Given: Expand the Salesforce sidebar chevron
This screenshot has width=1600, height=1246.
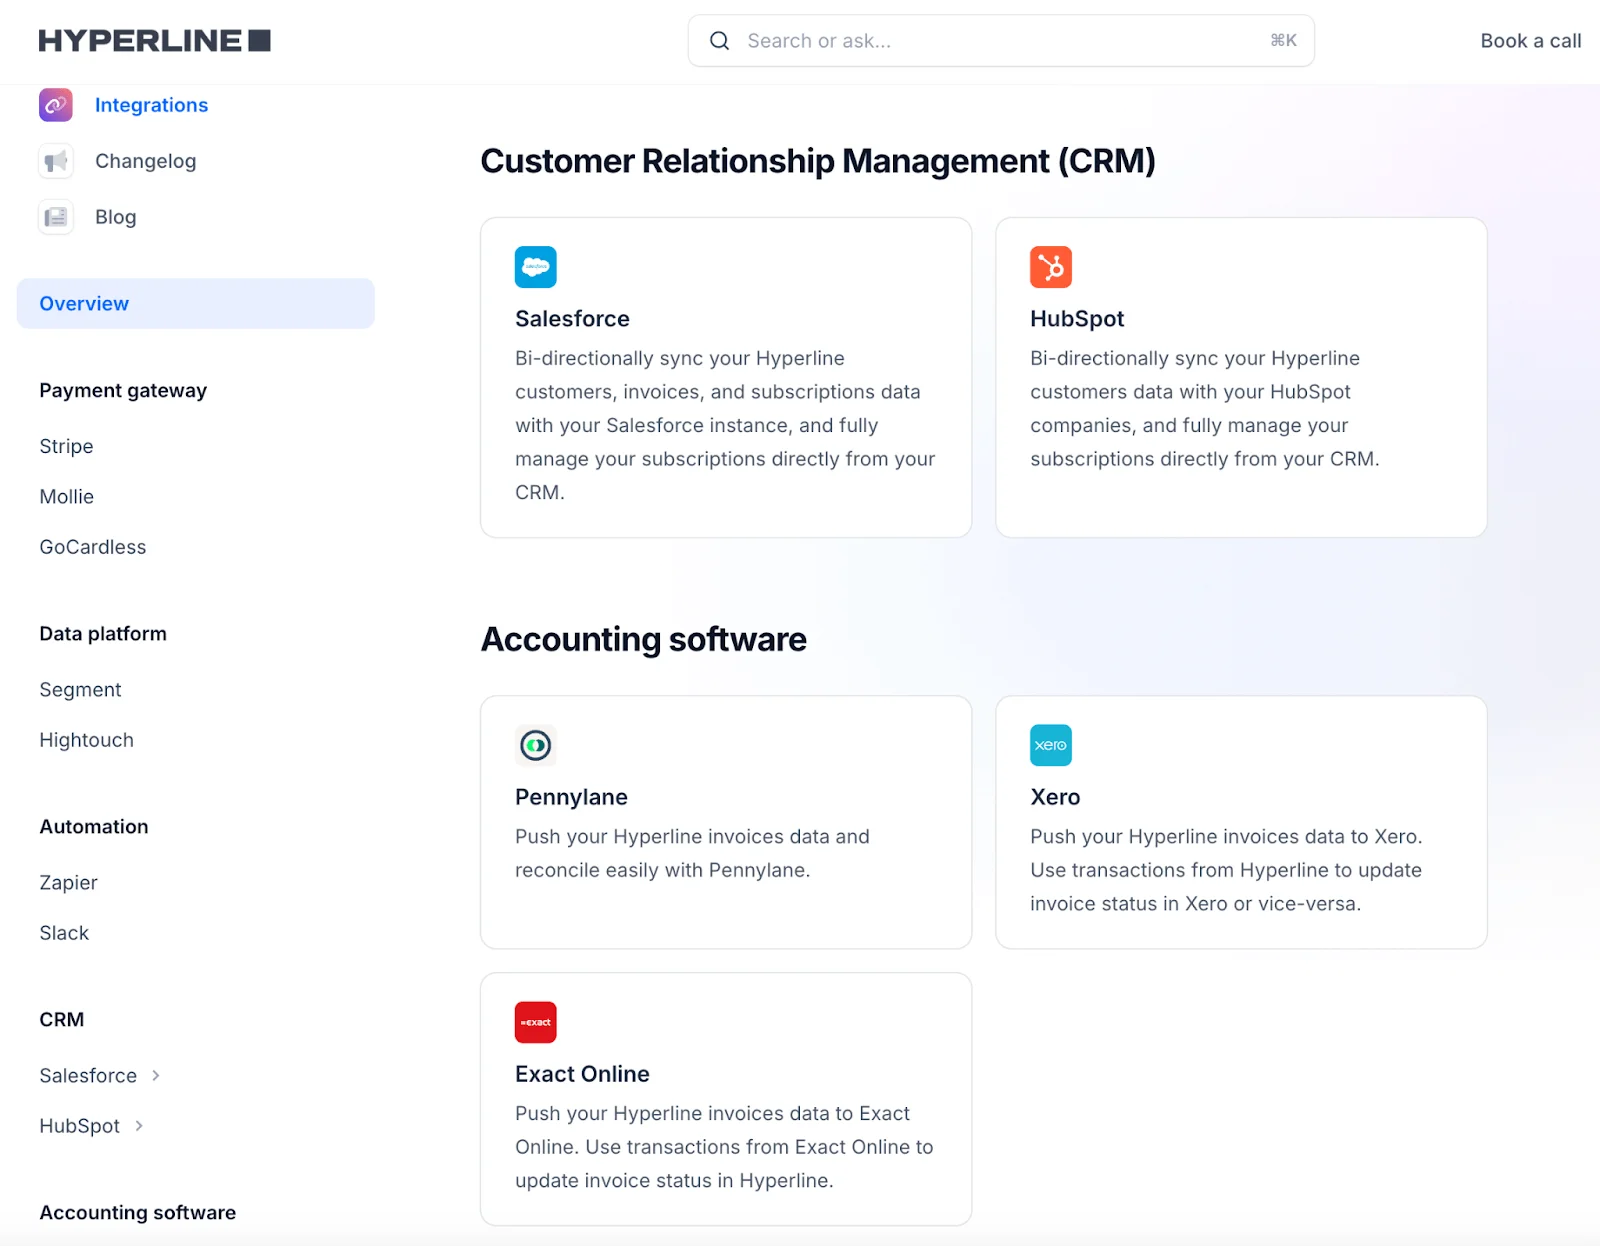Looking at the screenshot, I should point(156,1075).
